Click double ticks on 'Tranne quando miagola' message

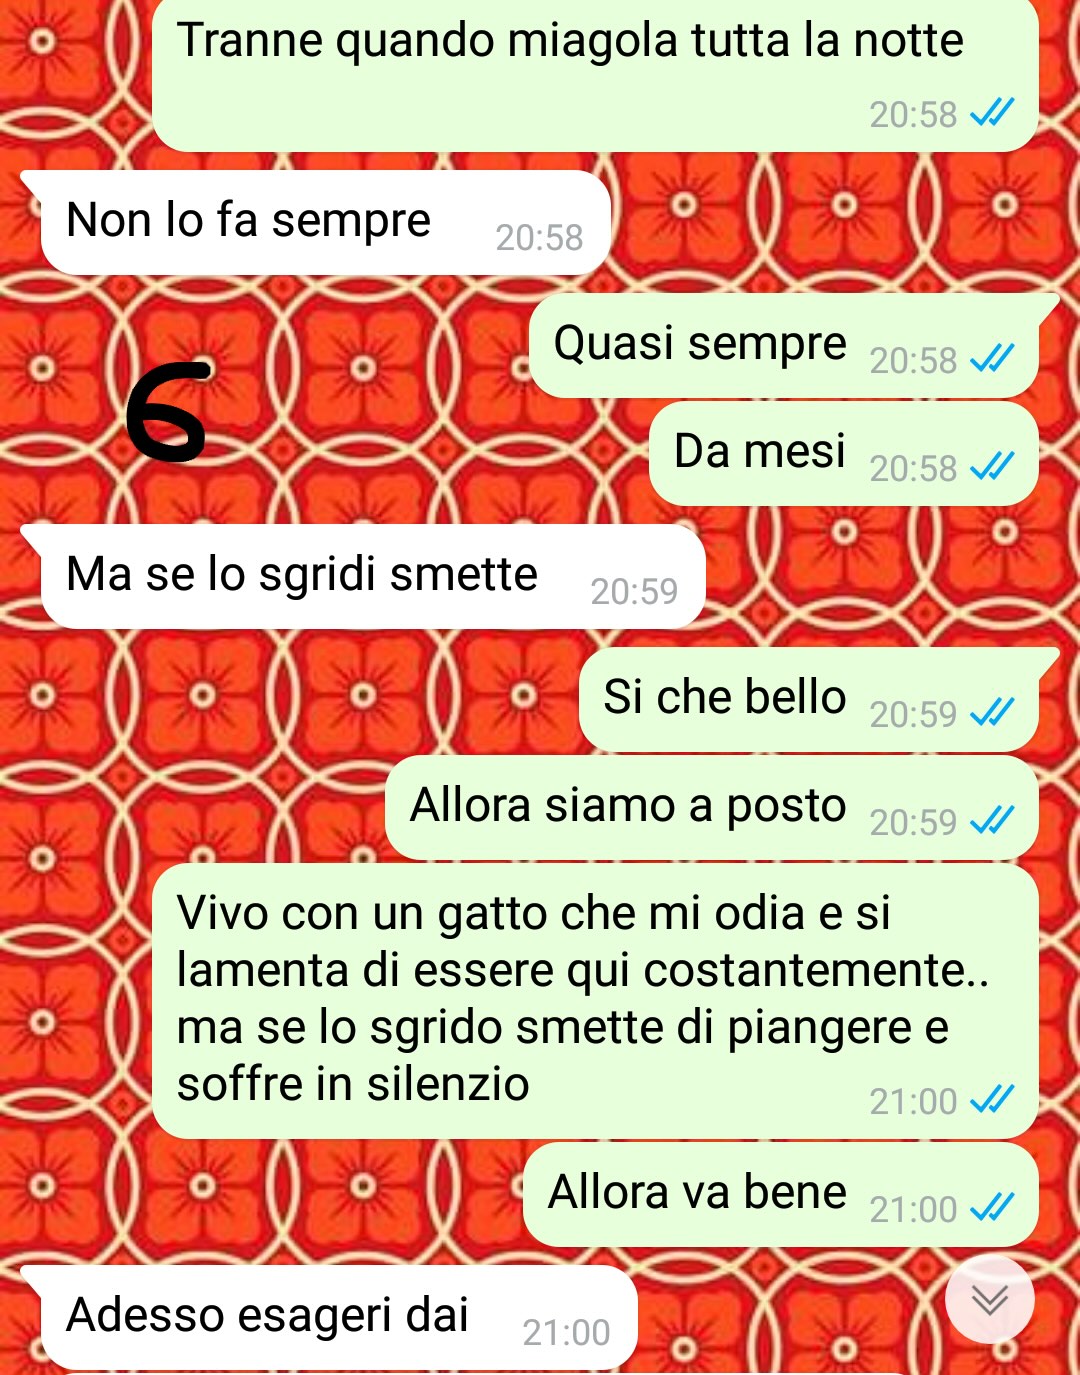coord(992,112)
